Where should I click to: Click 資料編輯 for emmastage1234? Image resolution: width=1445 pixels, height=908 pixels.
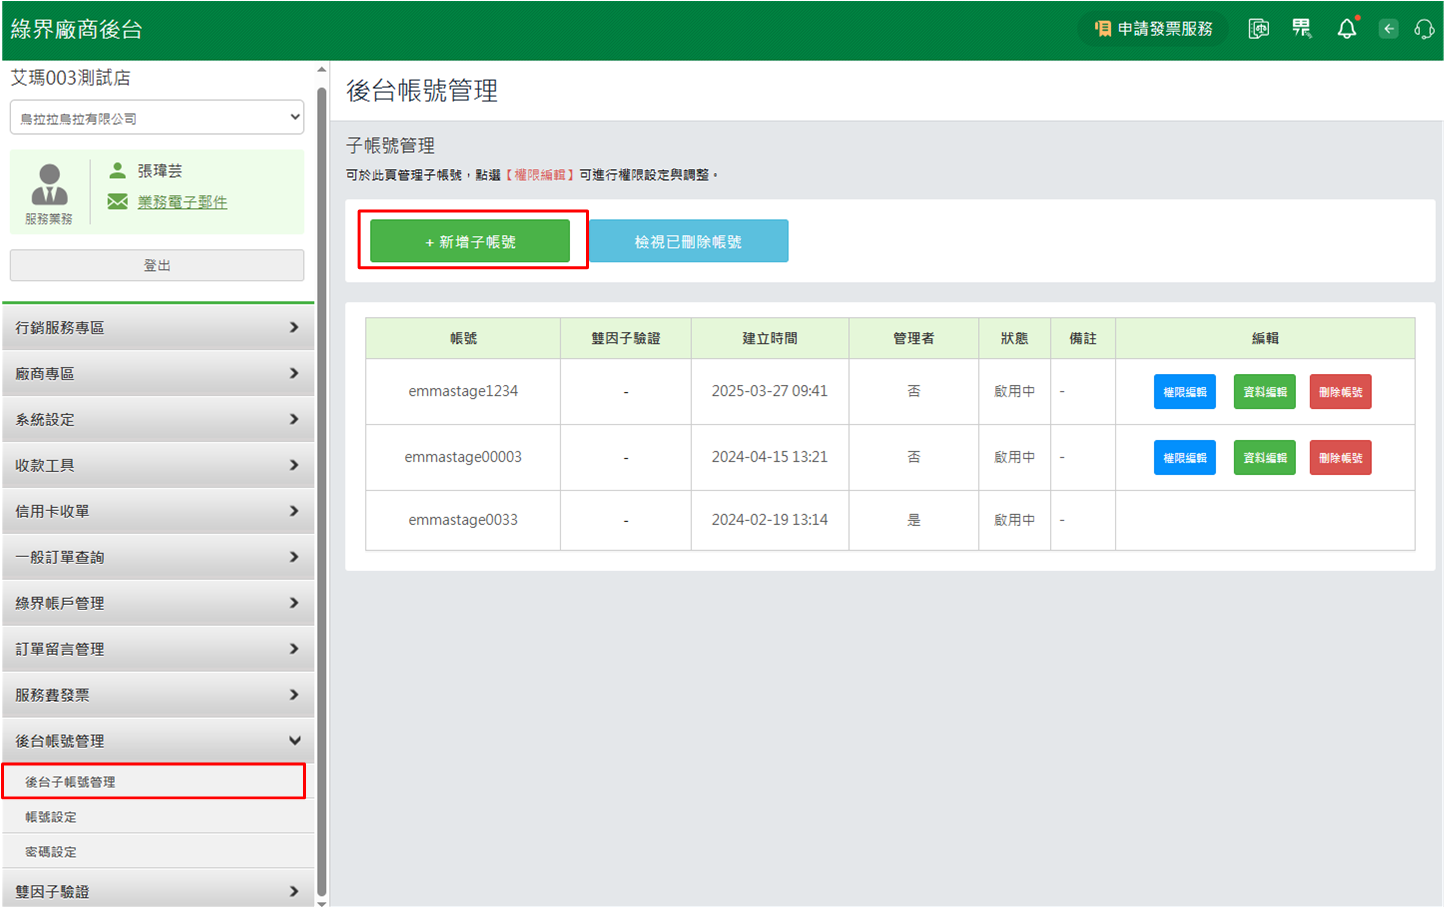point(1265,392)
